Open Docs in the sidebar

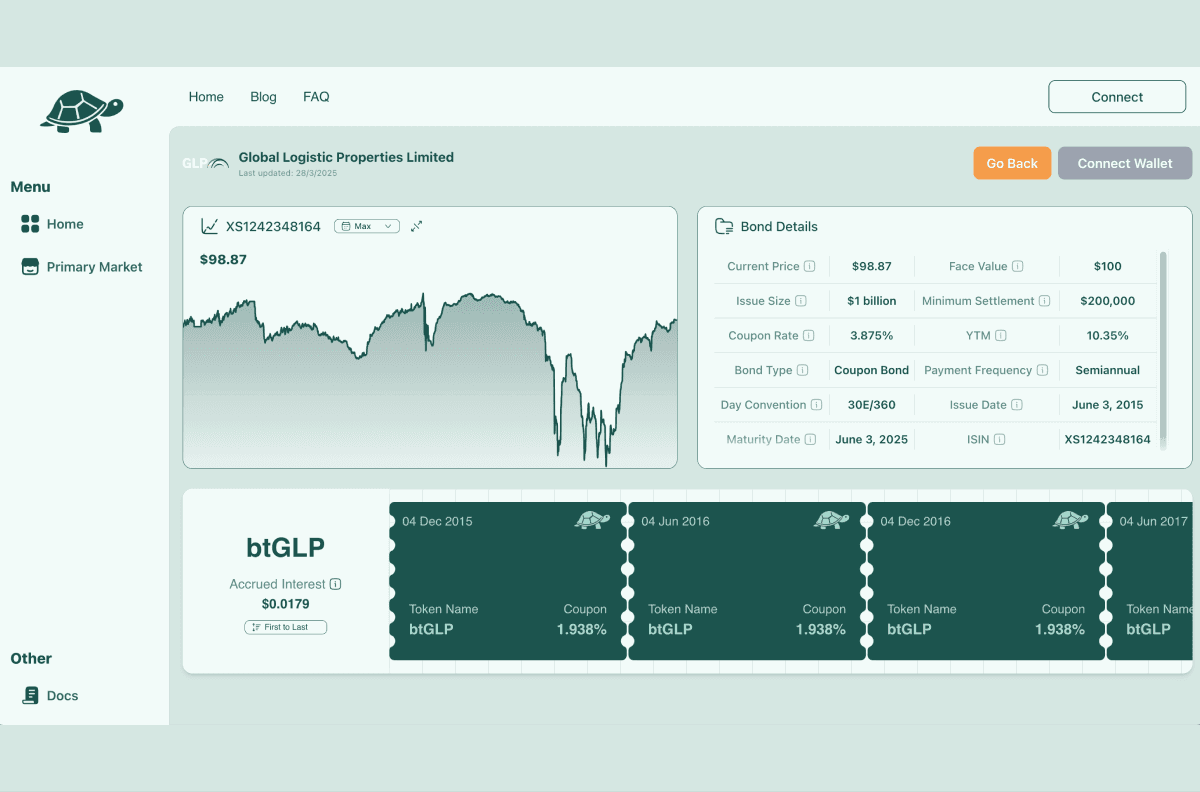coord(62,695)
